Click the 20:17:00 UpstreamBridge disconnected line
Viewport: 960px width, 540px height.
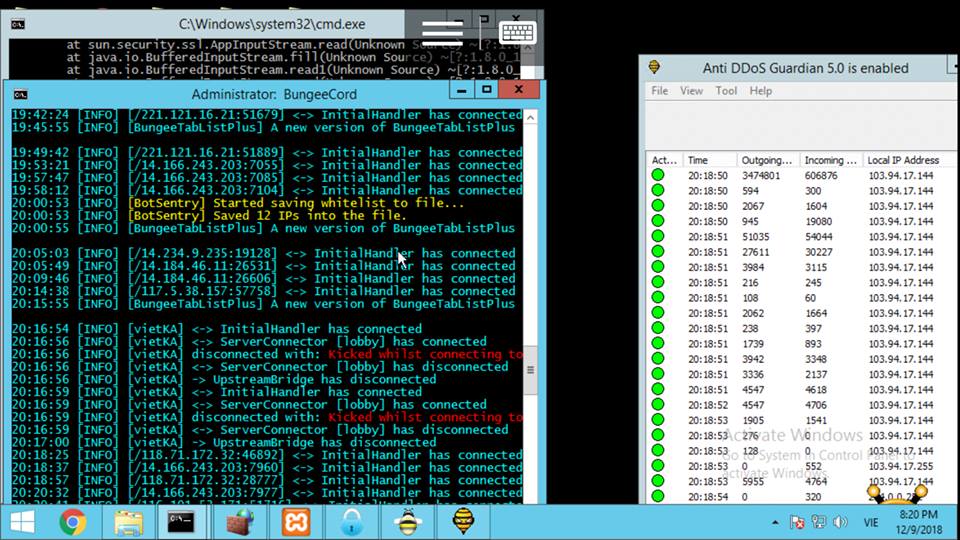point(223,442)
